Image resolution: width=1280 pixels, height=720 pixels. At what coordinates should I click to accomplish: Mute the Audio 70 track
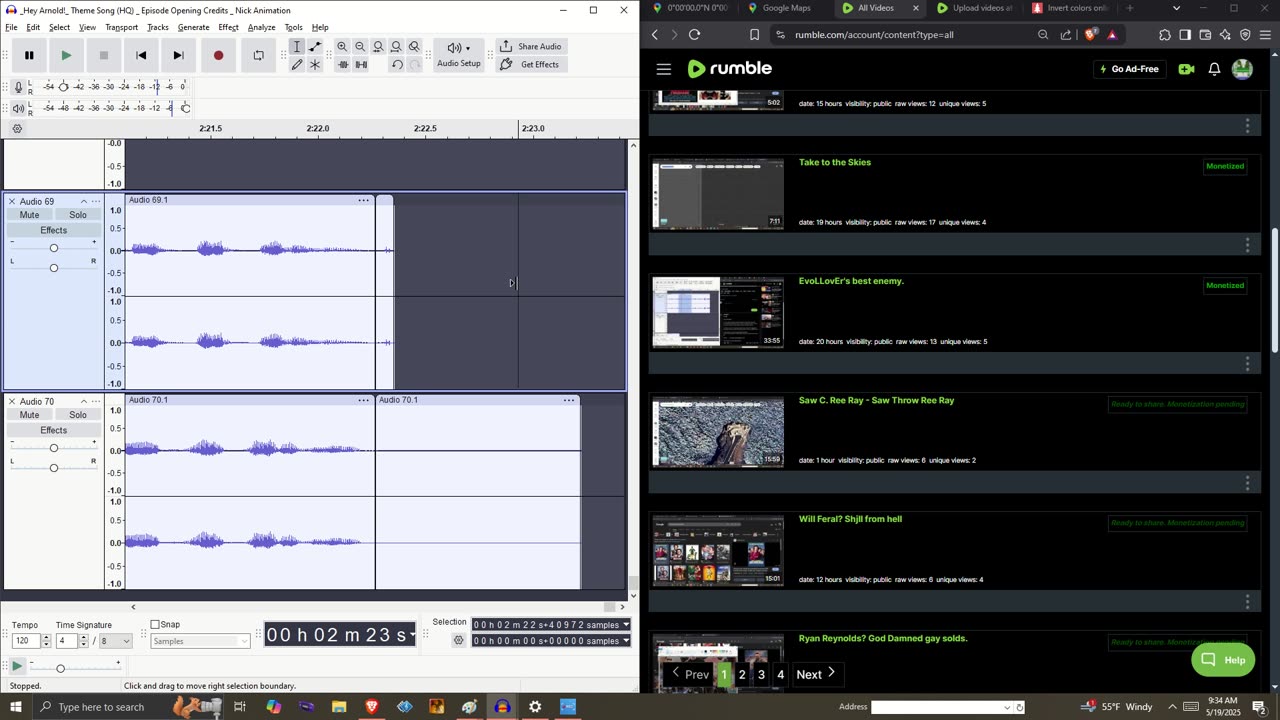point(30,415)
